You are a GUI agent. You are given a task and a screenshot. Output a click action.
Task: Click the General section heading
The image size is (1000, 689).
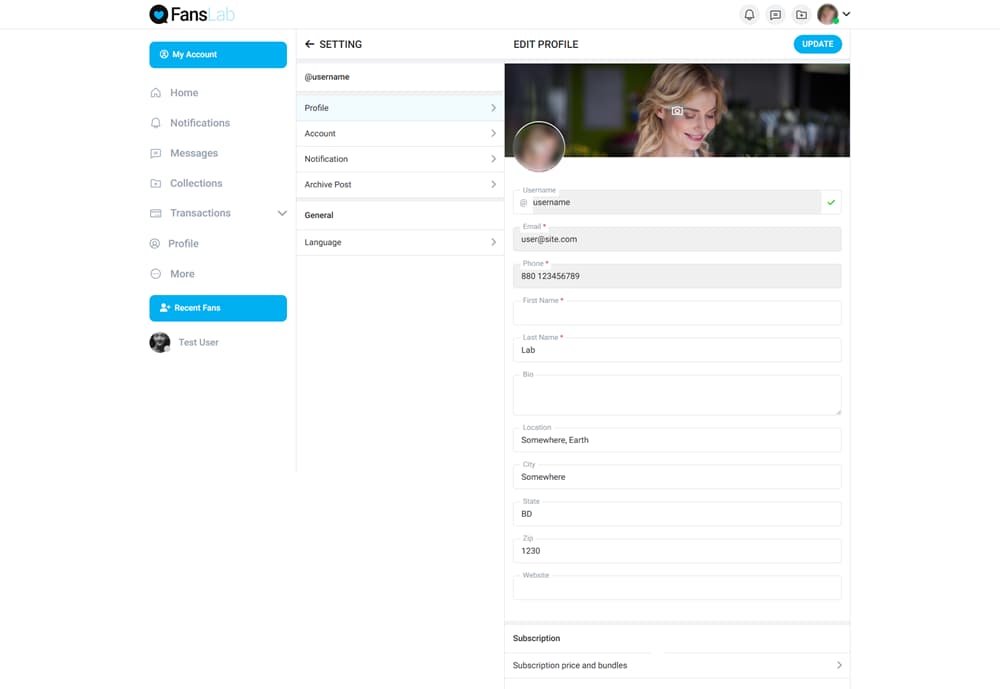pos(319,216)
